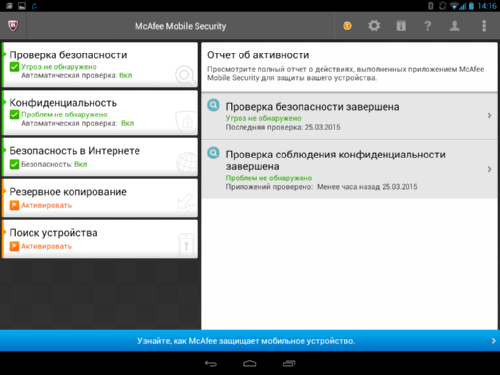Click the green Проблем не обнаружено text in report
This screenshot has height=375, width=500.
[x=269, y=178]
